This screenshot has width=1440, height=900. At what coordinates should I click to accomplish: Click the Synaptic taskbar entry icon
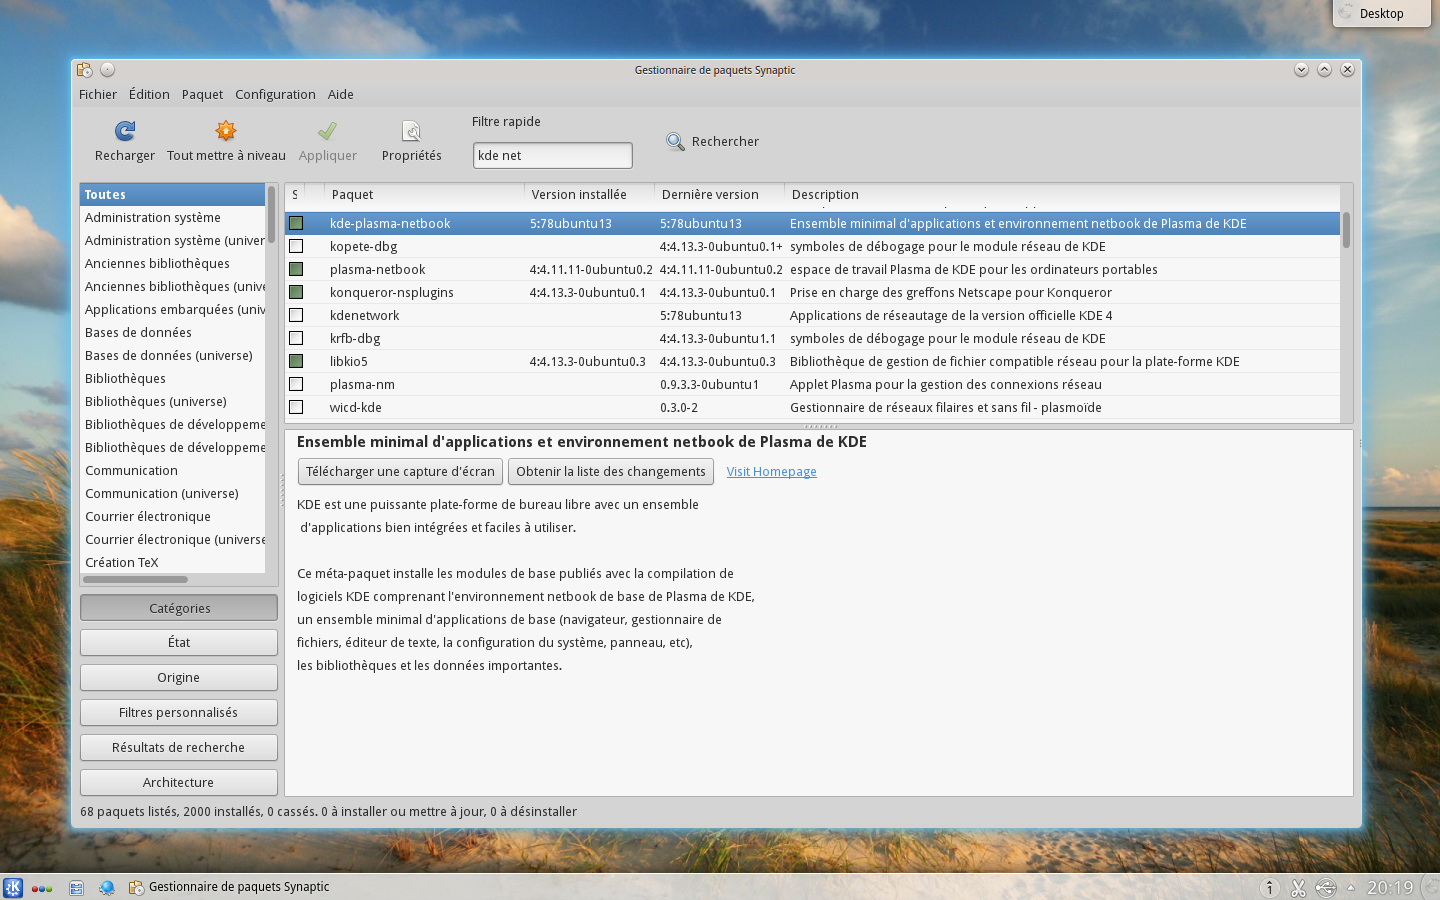(136, 887)
